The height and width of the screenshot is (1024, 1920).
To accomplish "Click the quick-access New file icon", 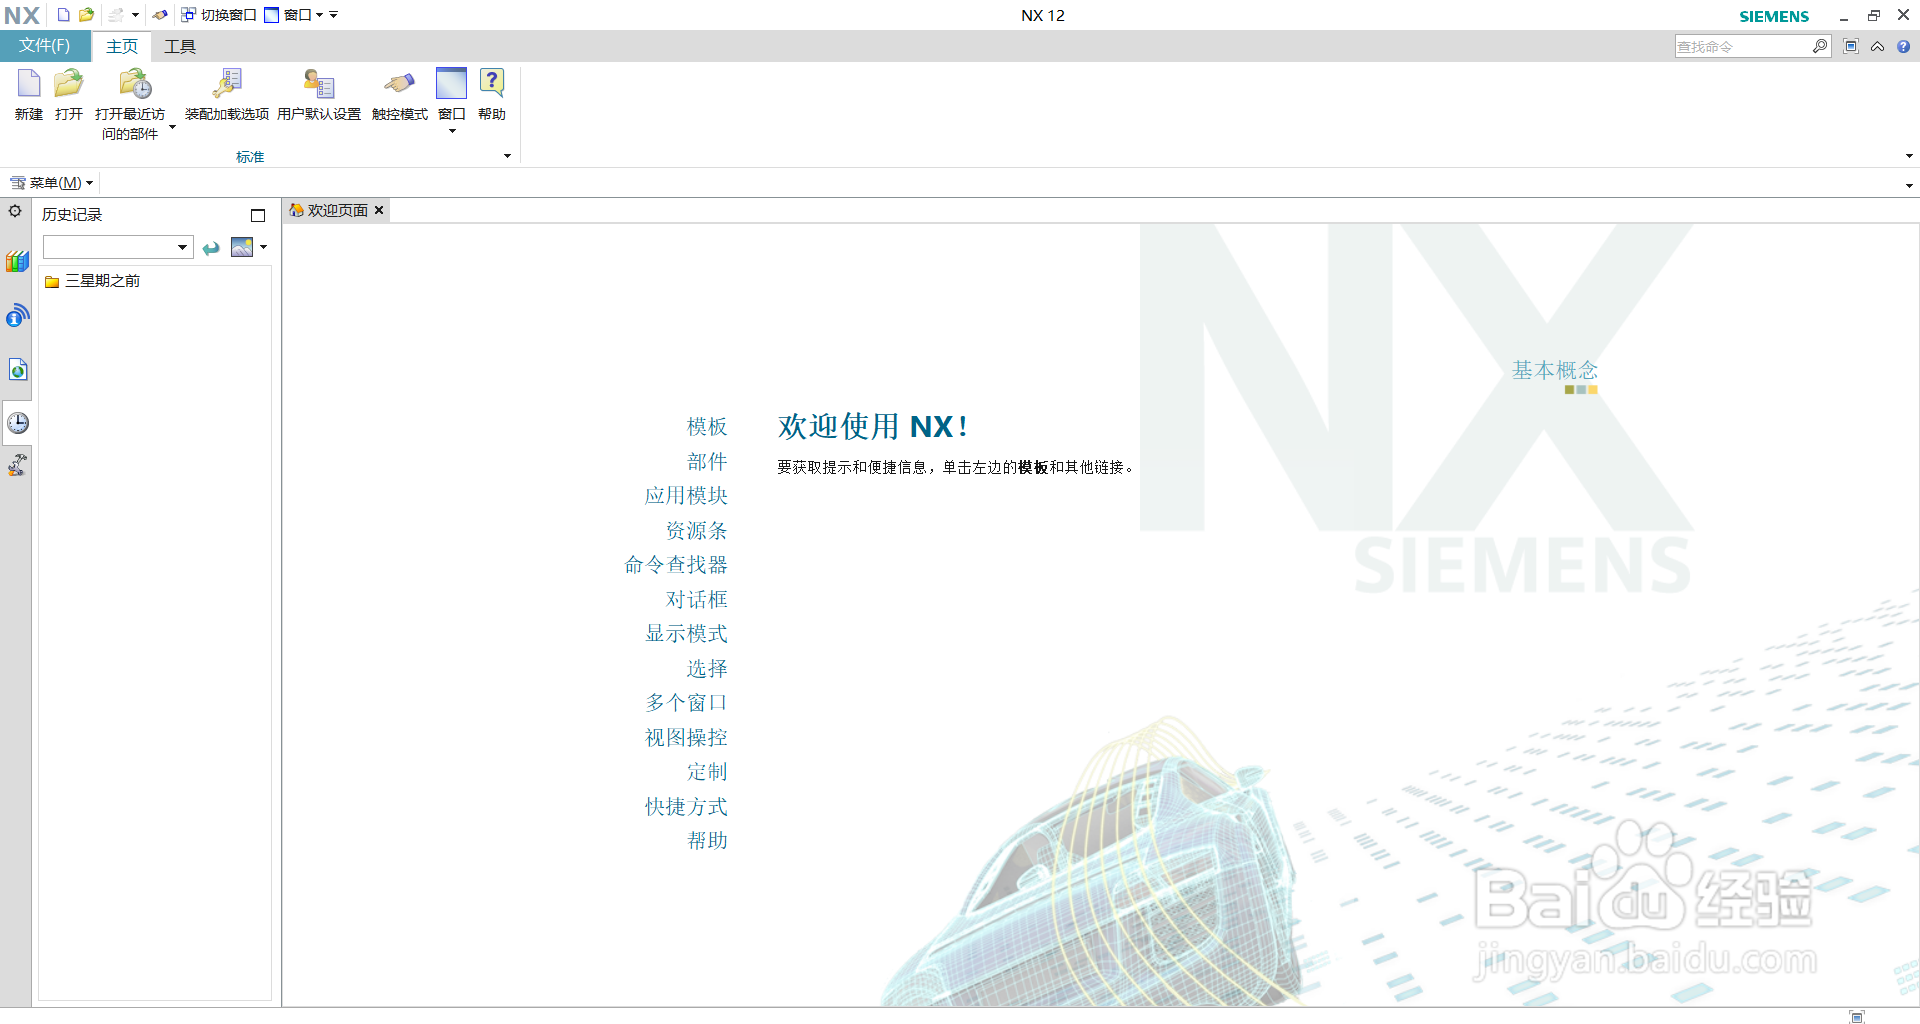I will [x=63, y=15].
